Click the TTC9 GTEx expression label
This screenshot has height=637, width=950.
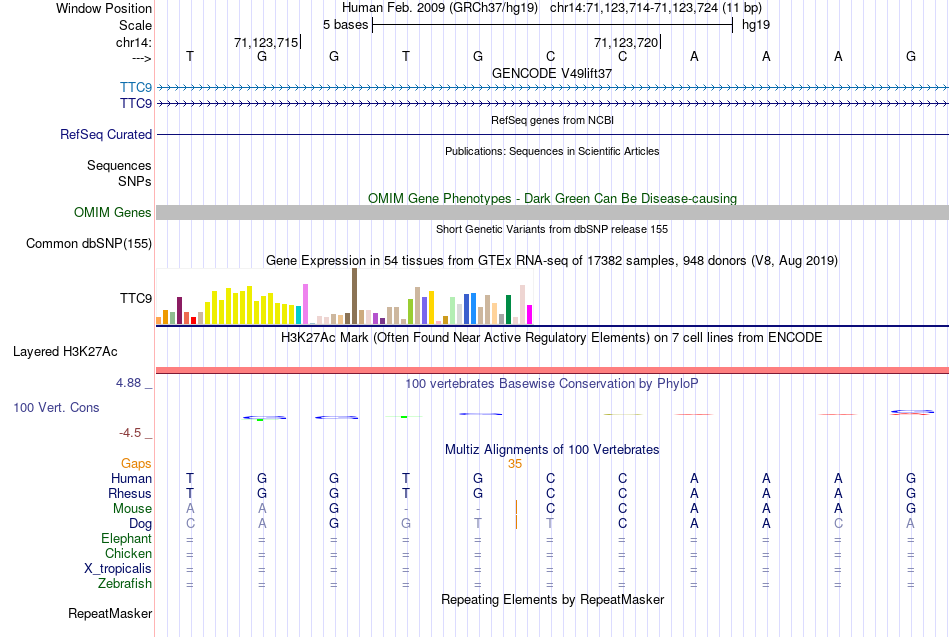136,298
